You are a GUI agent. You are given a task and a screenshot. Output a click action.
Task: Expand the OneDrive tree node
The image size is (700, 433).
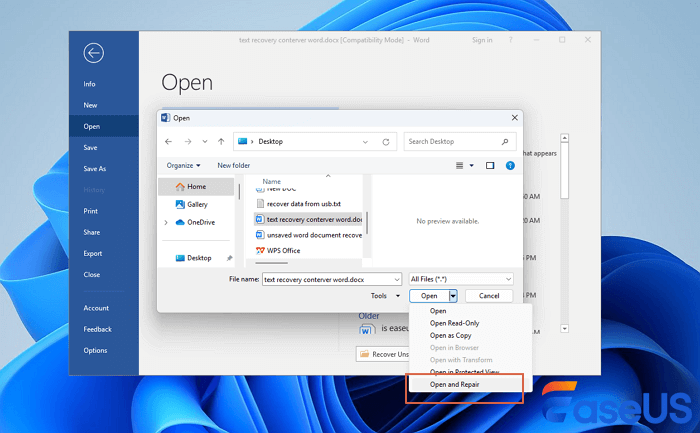[x=166, y=222]
